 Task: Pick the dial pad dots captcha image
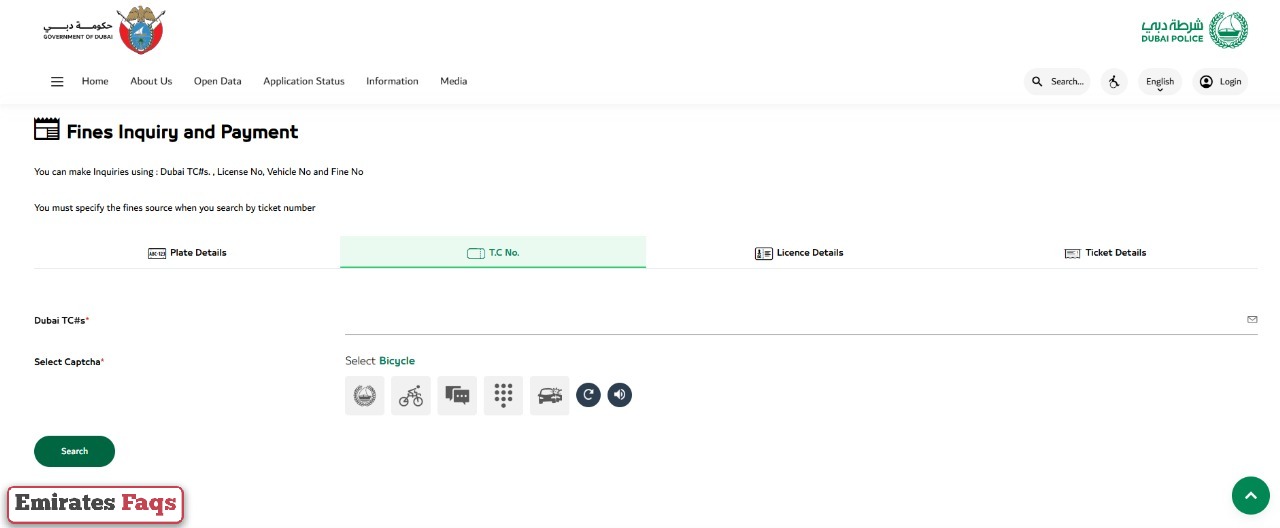503,396
